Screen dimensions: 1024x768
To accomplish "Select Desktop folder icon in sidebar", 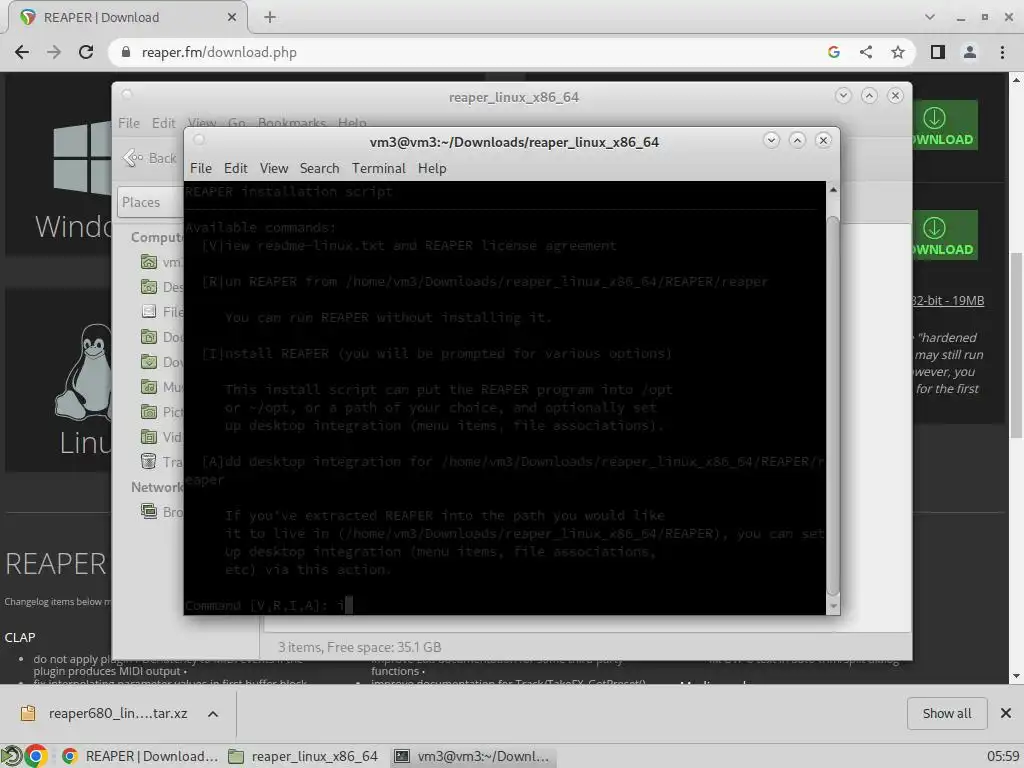I will [149, 287].
